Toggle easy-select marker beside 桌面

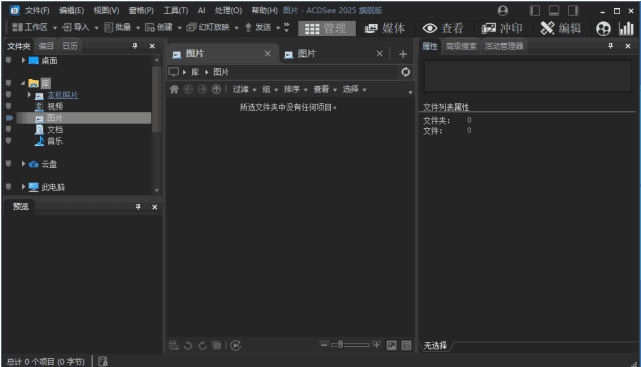click(x=8, y=60)
